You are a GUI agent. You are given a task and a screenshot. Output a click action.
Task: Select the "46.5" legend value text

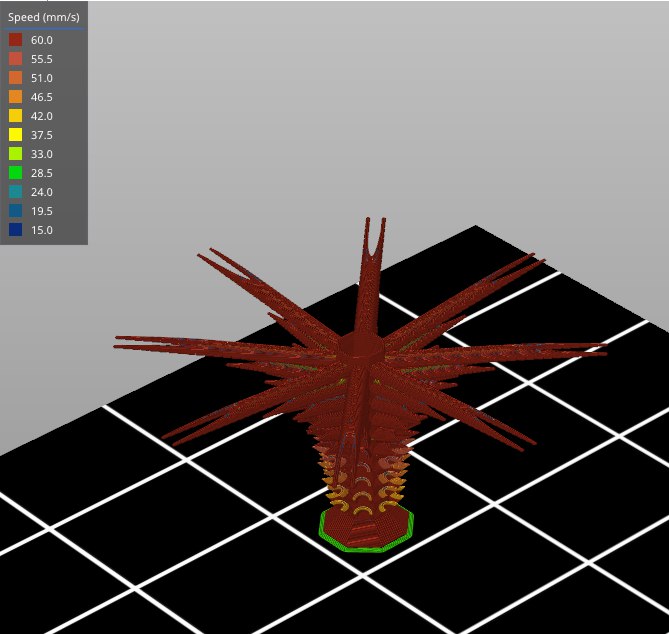tap(42, 97)
